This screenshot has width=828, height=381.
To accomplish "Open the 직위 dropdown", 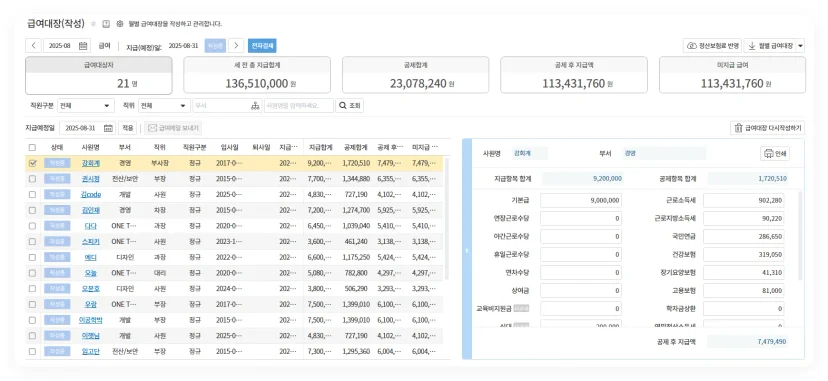I will pos(164,106).
